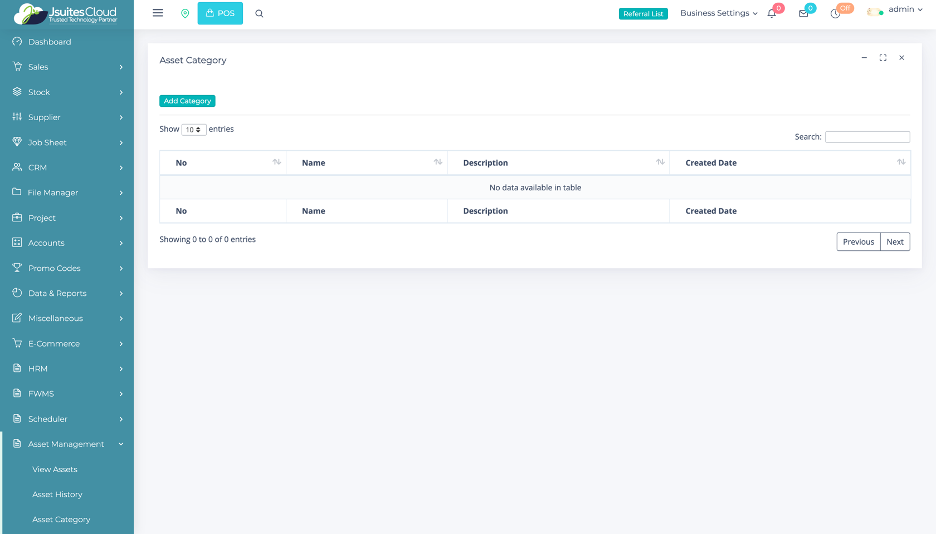936x534 pixels.
Task: Open the search magnifier icon
Action: [260, 13]
